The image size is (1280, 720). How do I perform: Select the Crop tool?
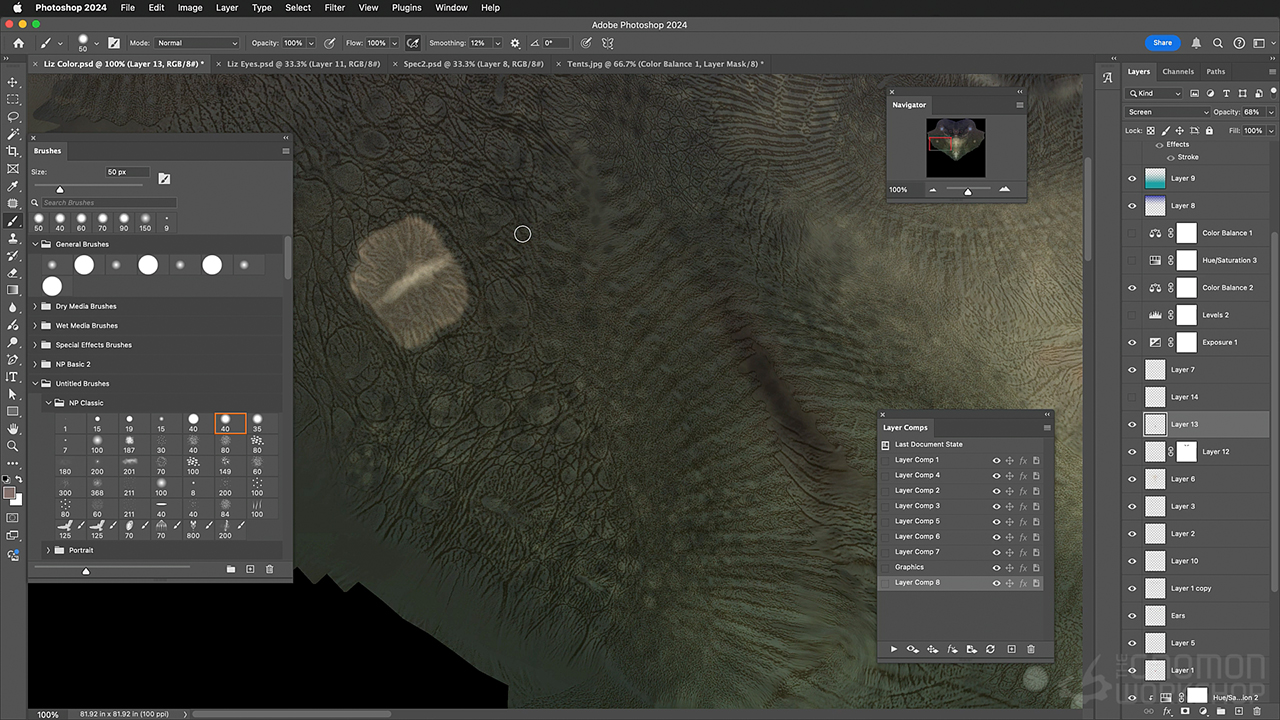[x=13, y=151]
